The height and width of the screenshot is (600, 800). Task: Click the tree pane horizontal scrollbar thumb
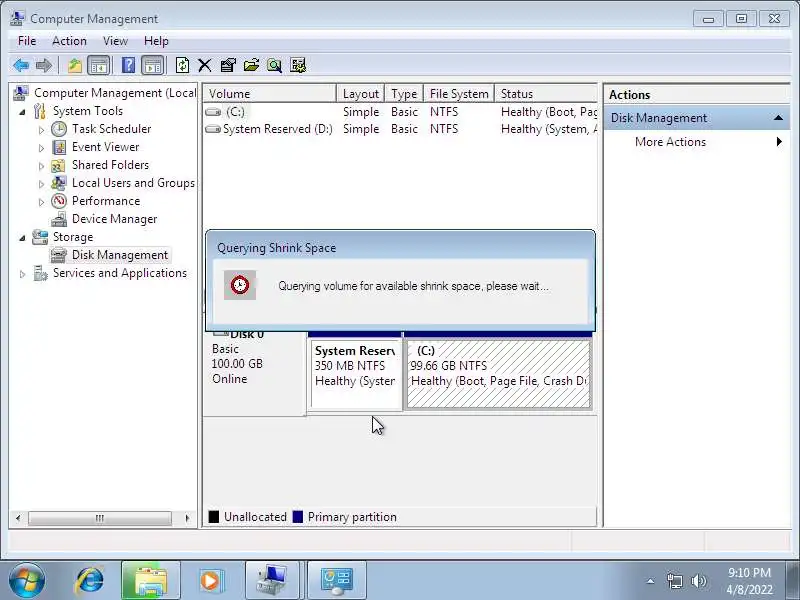(100, 518)
